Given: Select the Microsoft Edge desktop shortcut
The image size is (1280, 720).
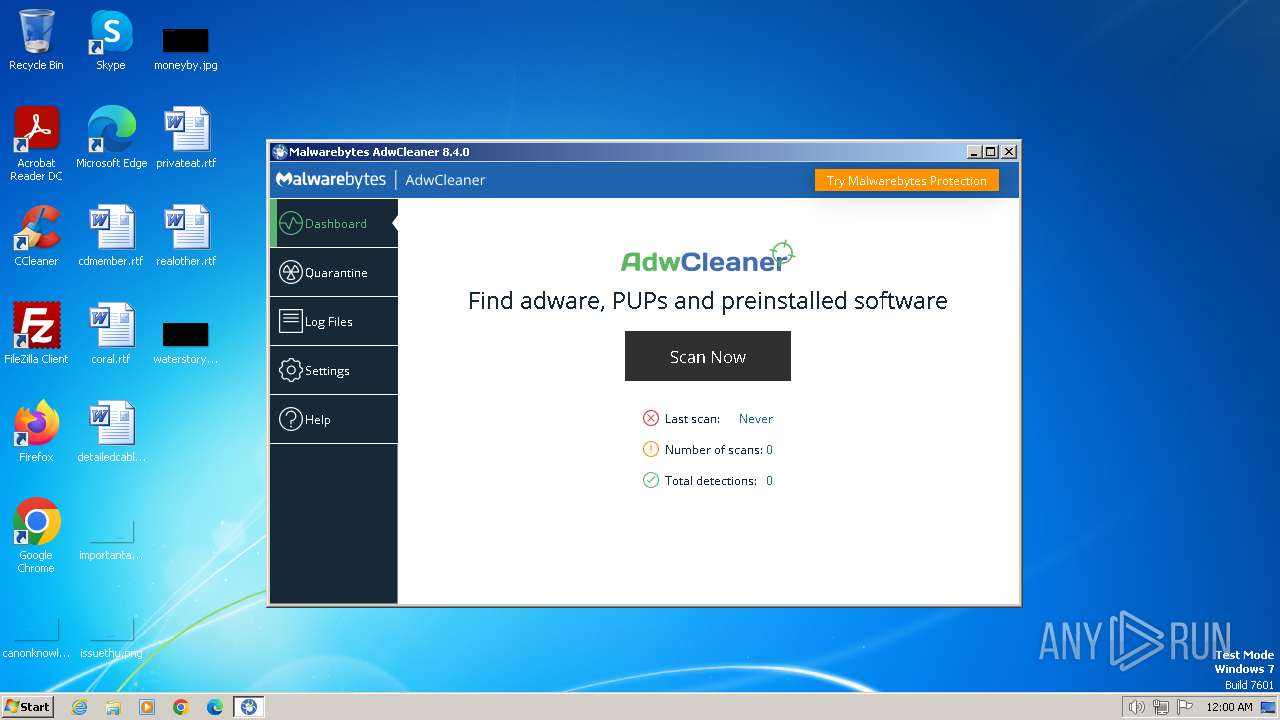Looking at the screenshot, I should click(x=111, y=138).
